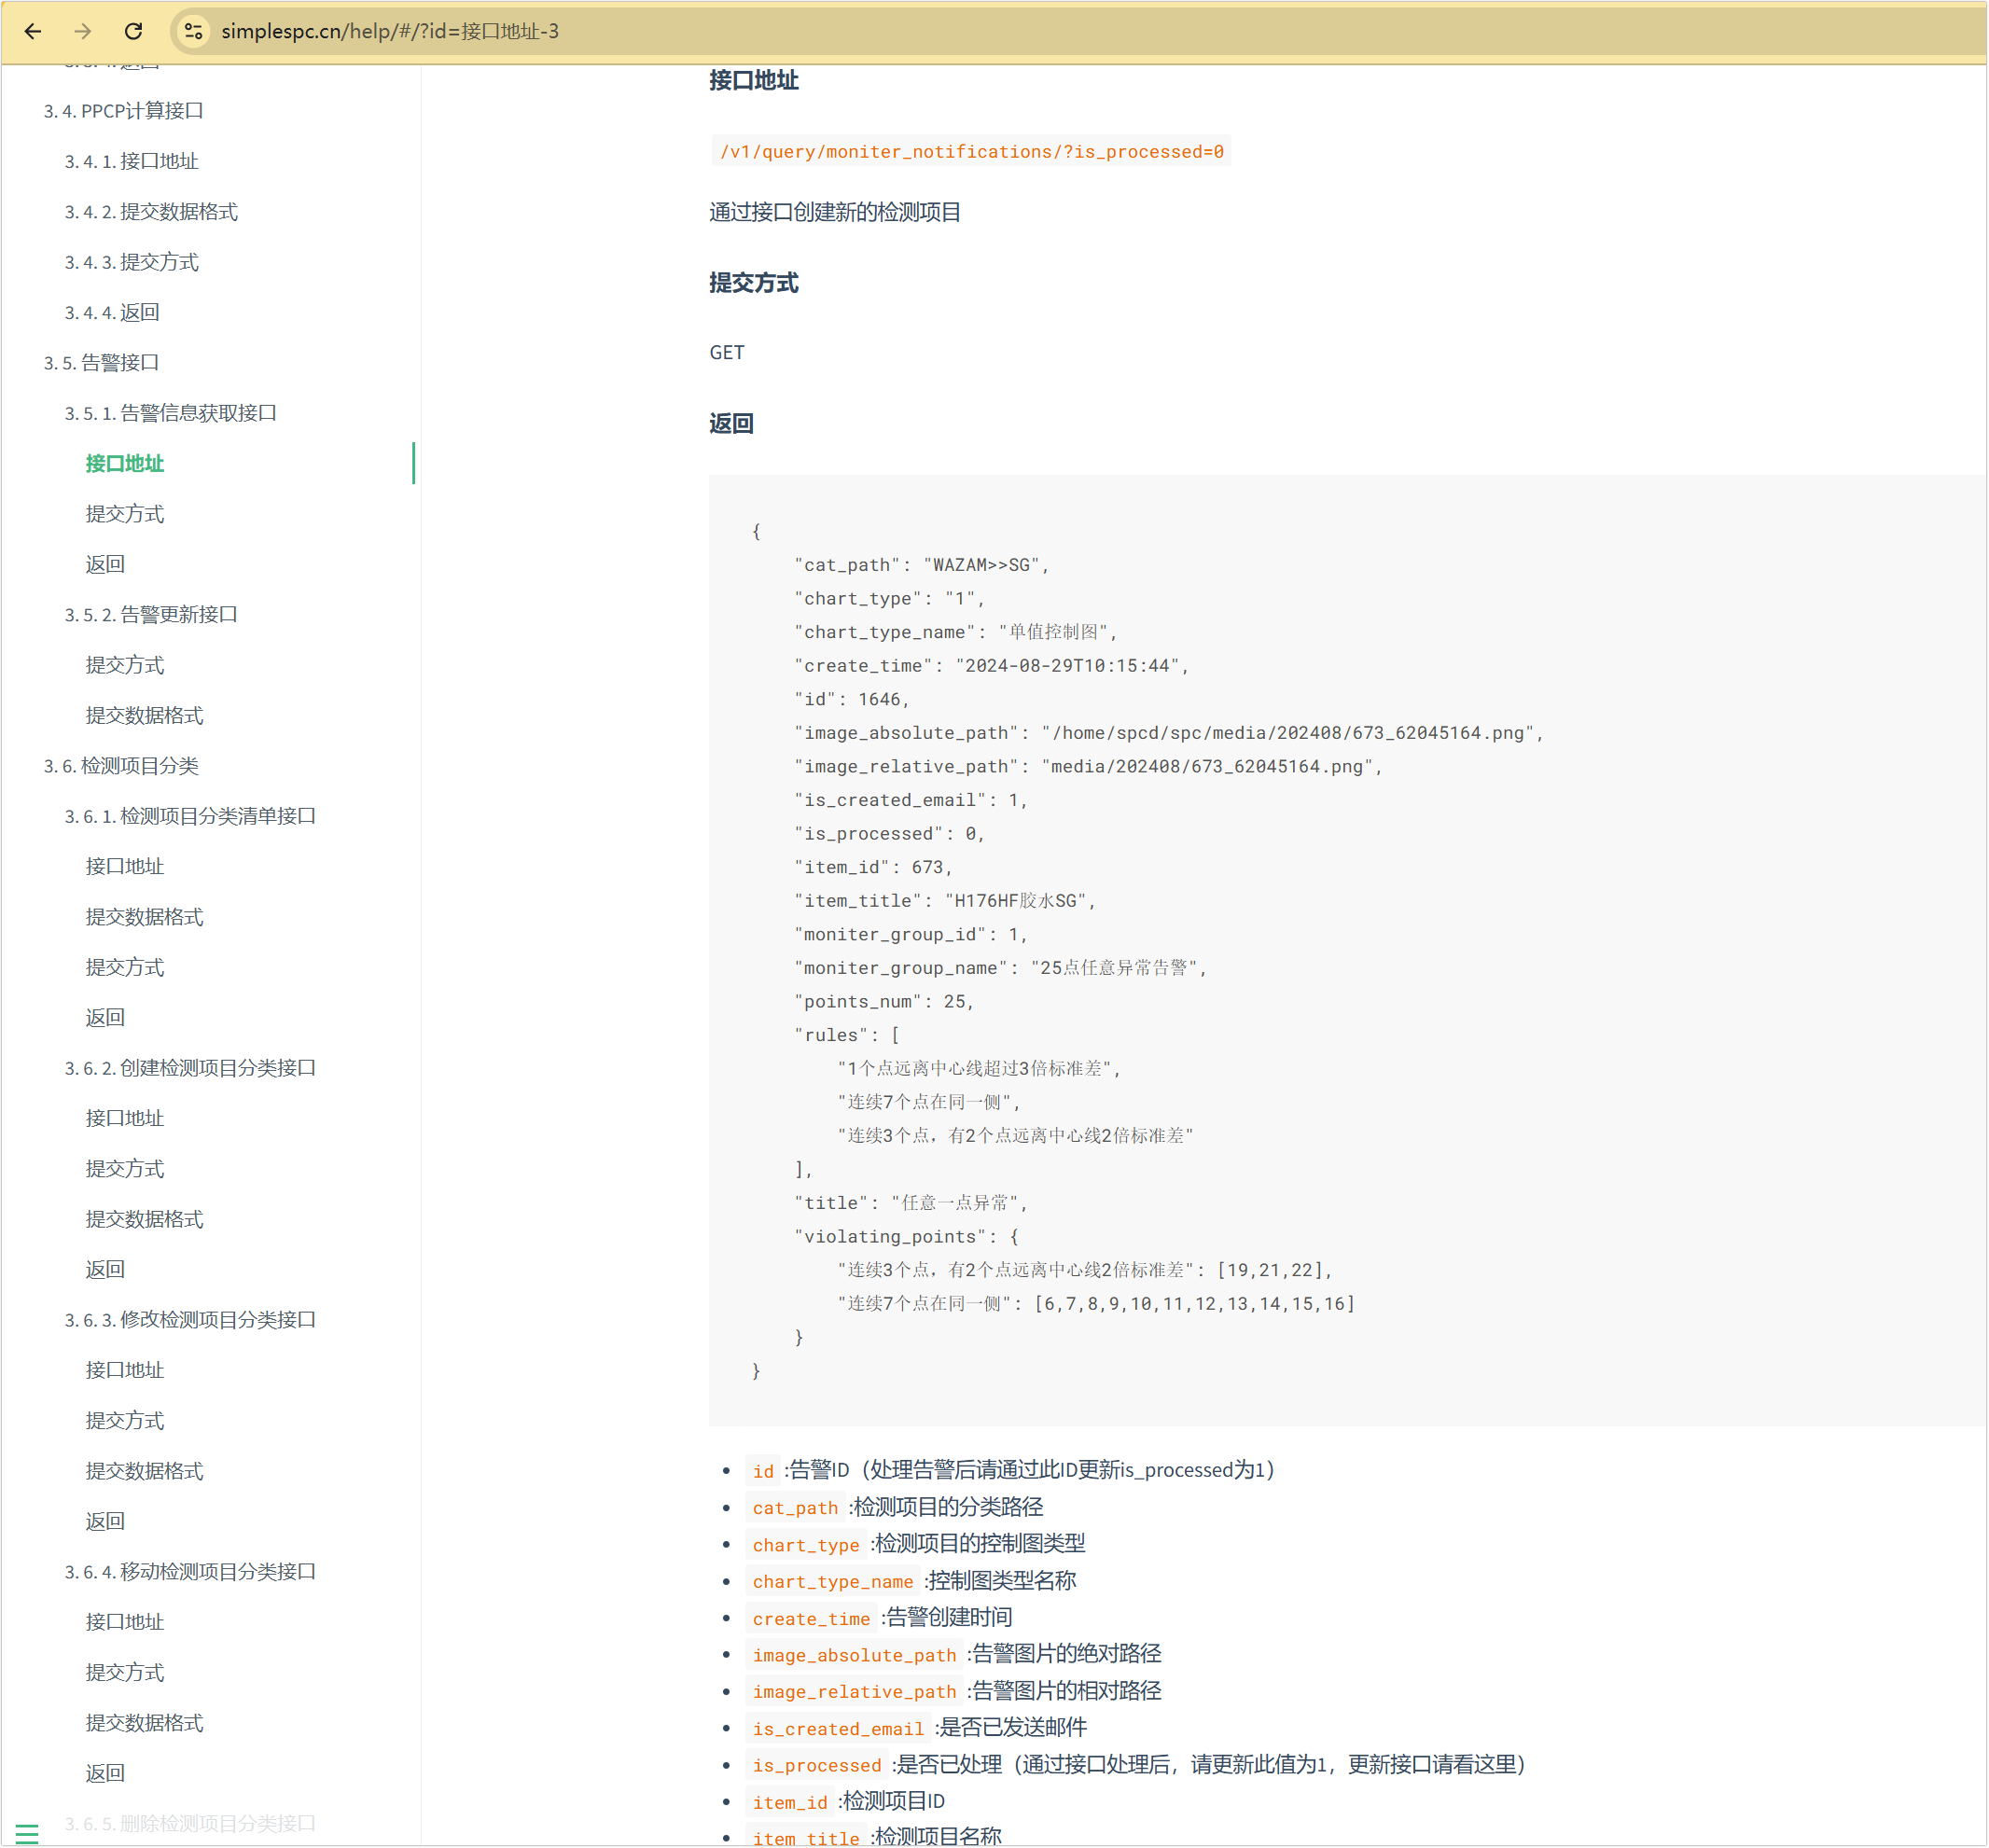1989x1848 pixels.
Task: Open site information icon in address bar
Action: [194, 31]
